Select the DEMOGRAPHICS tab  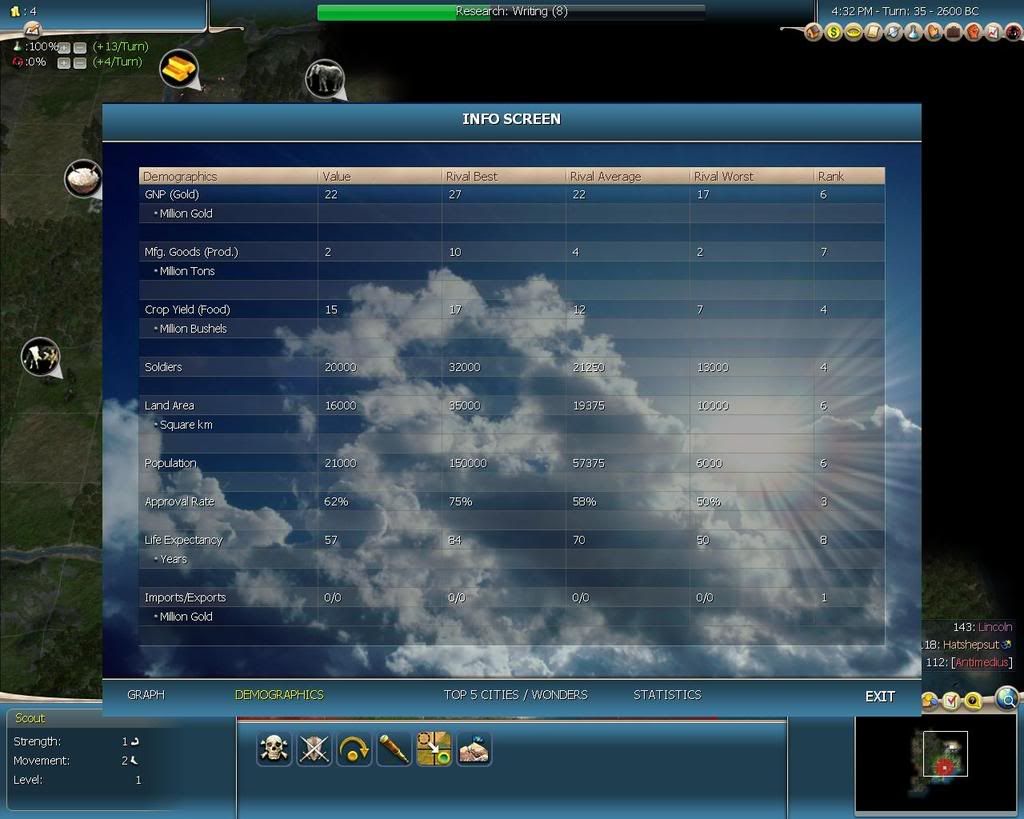279,695
